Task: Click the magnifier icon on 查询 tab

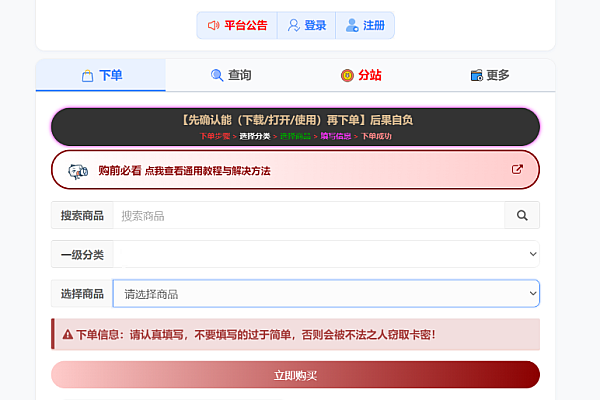Action: 217,75
